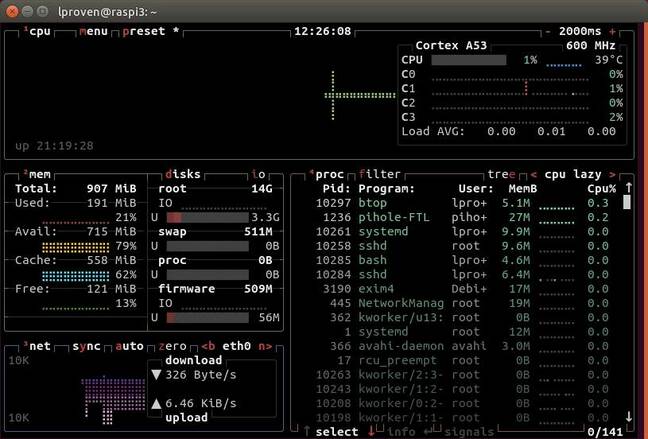648x439 pixels.
Task: Toggle the mem box label
Action: (37, 174)
